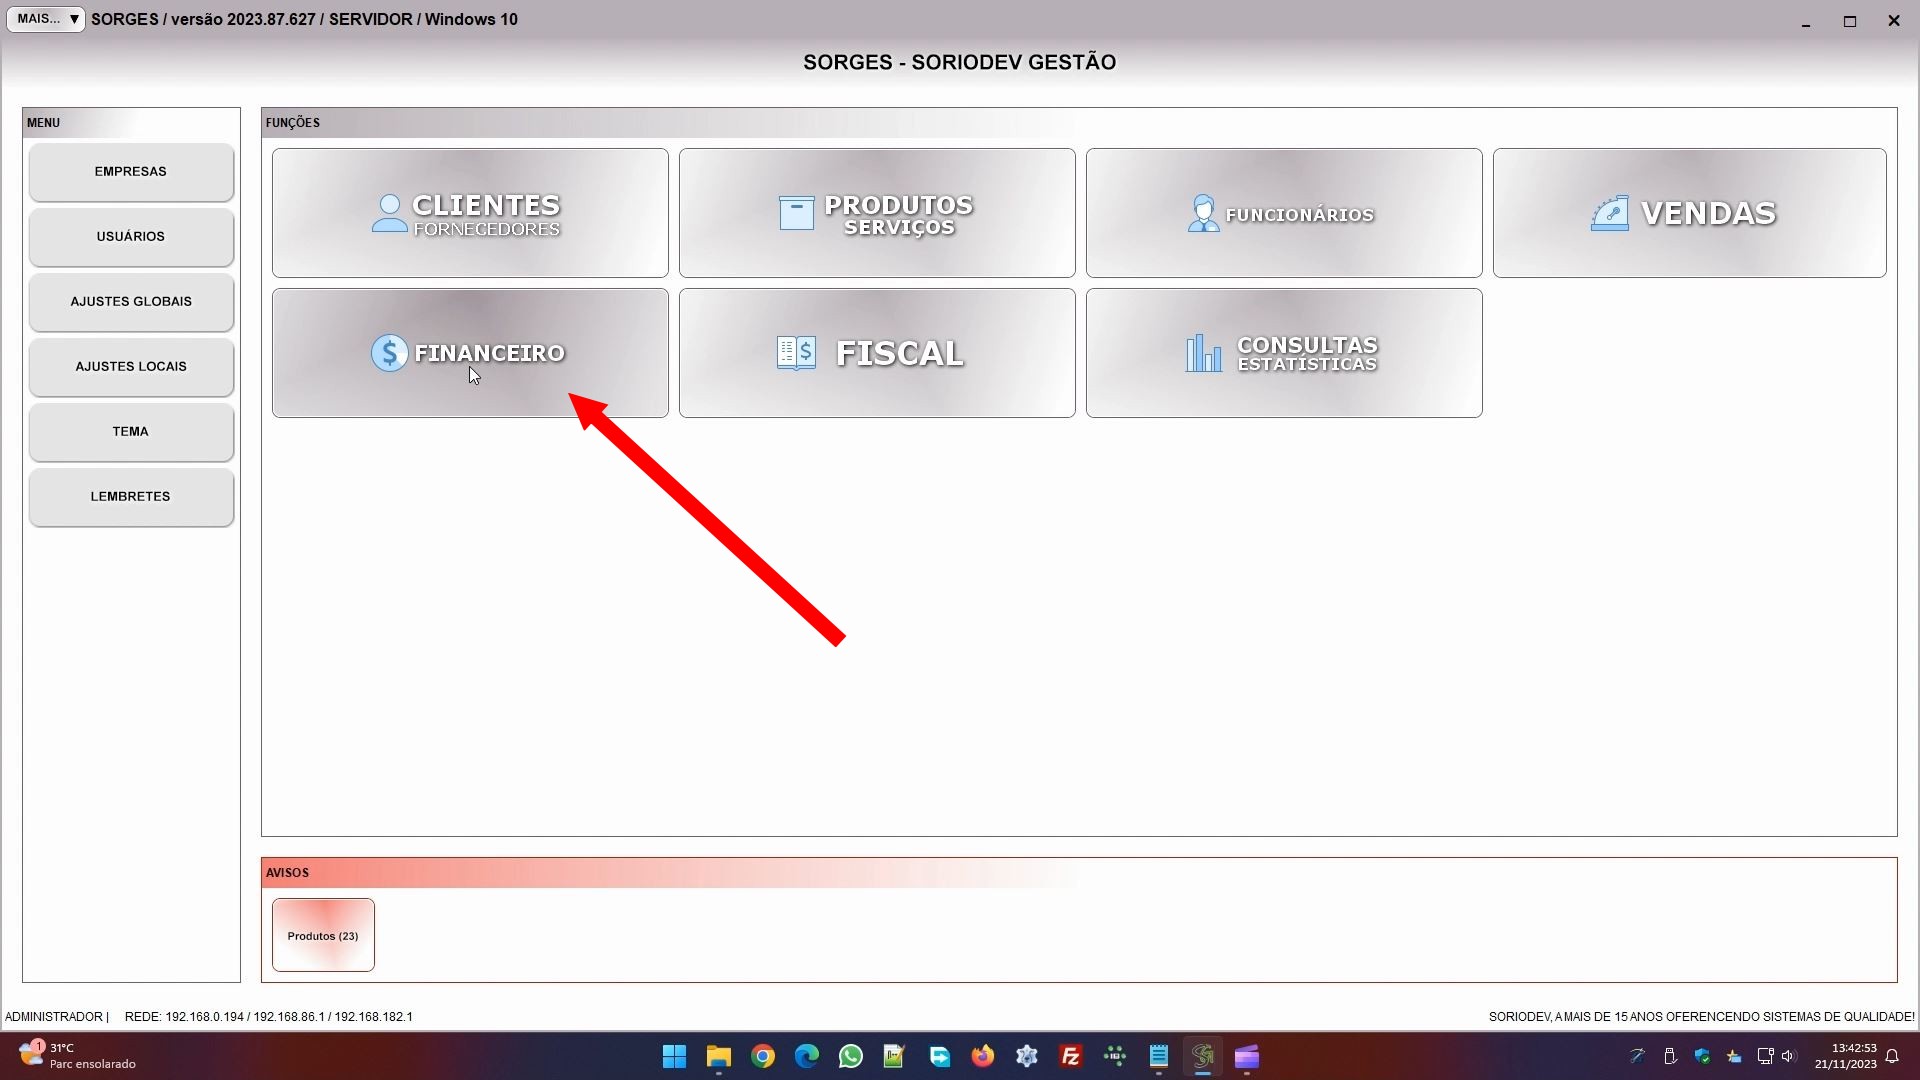1920x1080 pixels.
Task: Open the Windows Start menu
Action: click(675, 1057)
